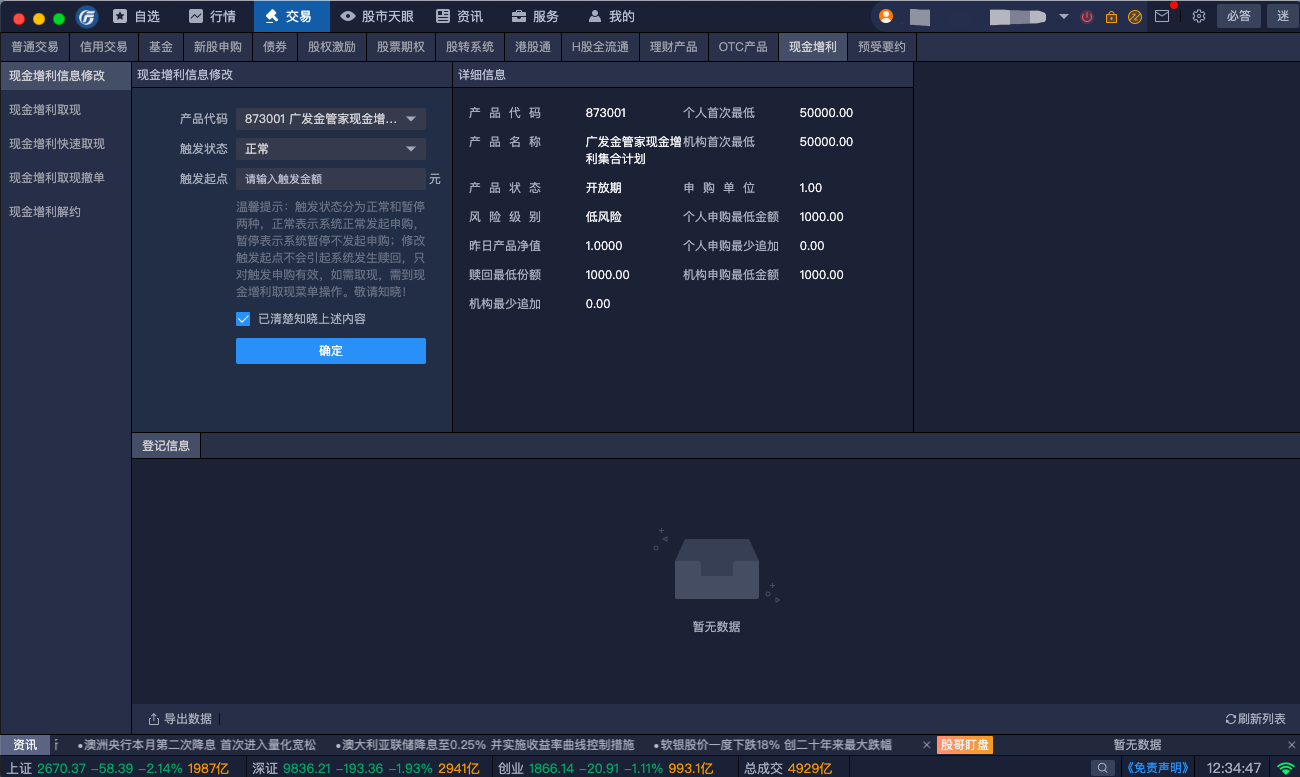1300x777 pixels.
Task: Select 现金增利取现撤单 in sidebar
Action: tap(65, 178)
